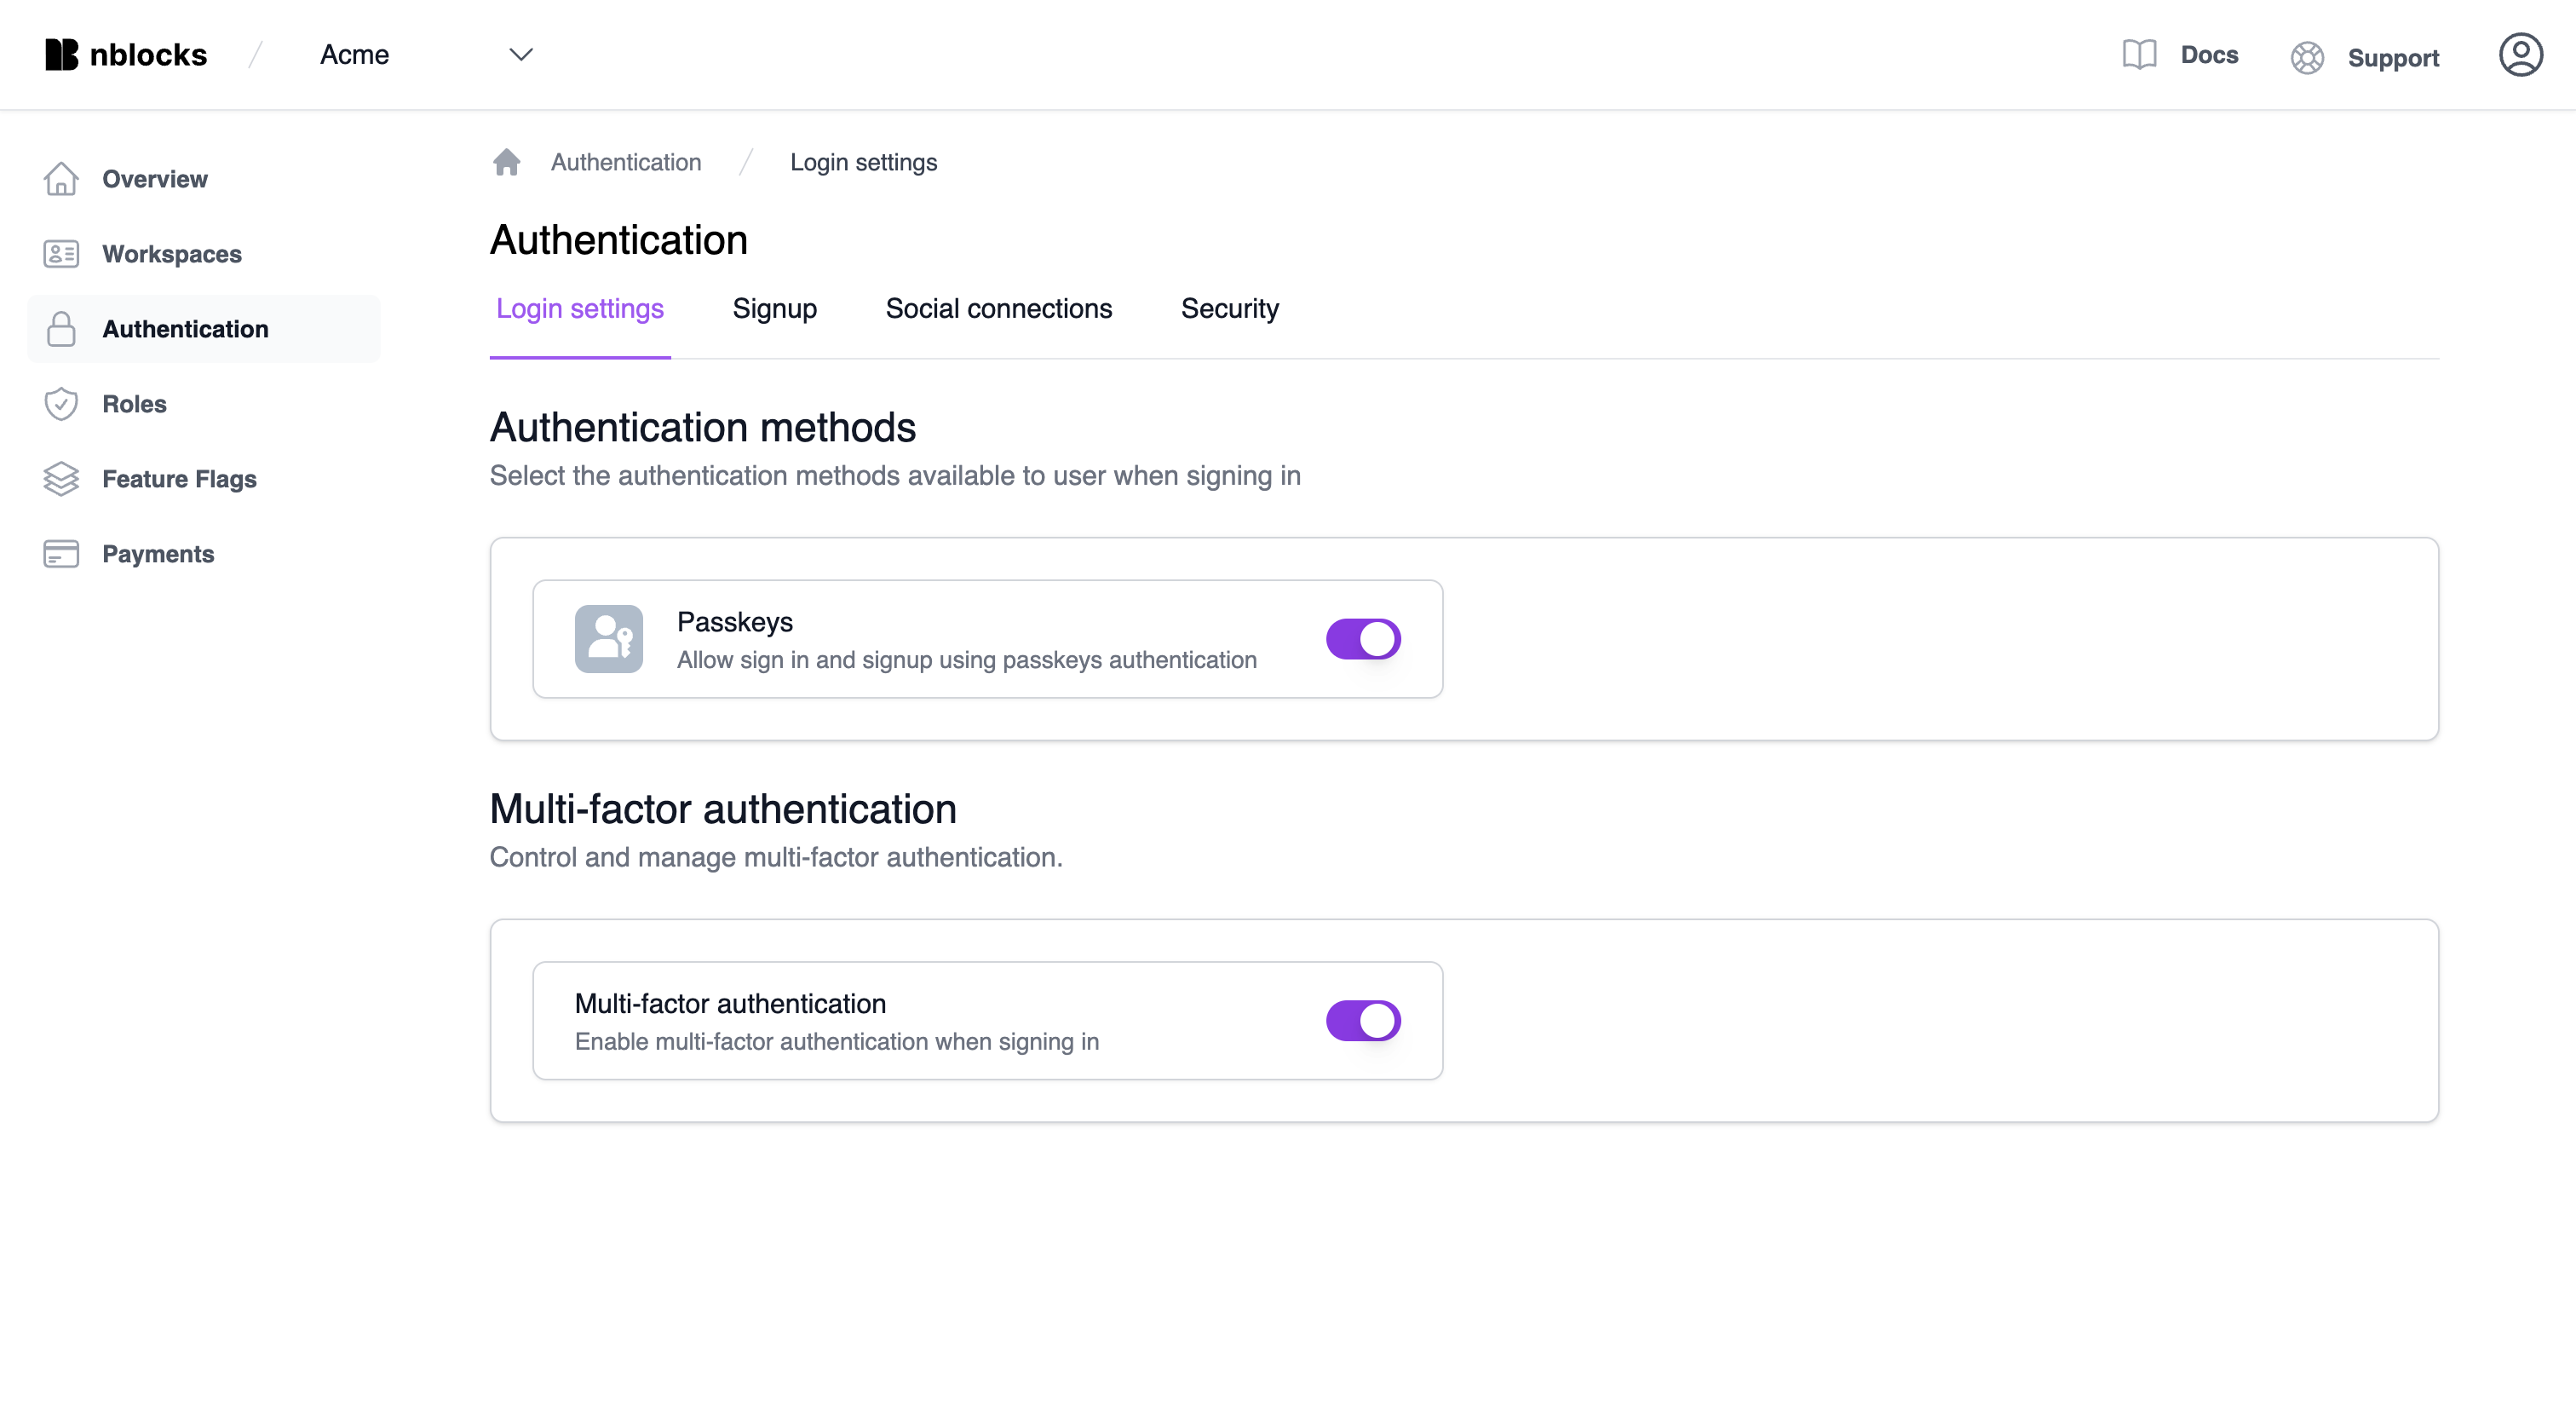2576x1411 pixels.
Task: Click the Workspaces grid icon
Action: click(62, 254)
